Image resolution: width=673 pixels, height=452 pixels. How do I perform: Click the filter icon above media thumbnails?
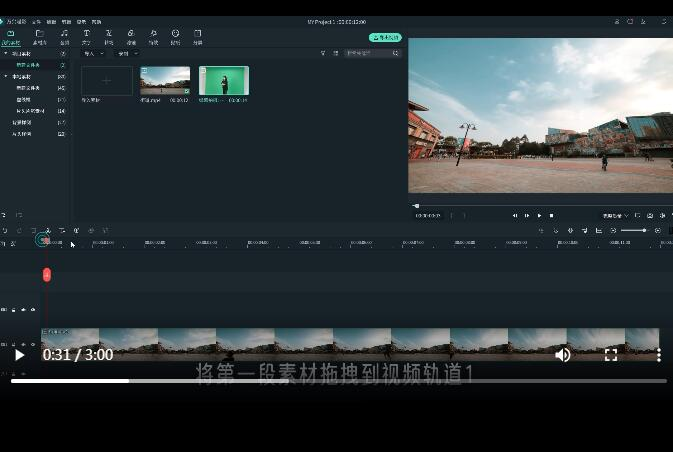click(x=322, y=53)
